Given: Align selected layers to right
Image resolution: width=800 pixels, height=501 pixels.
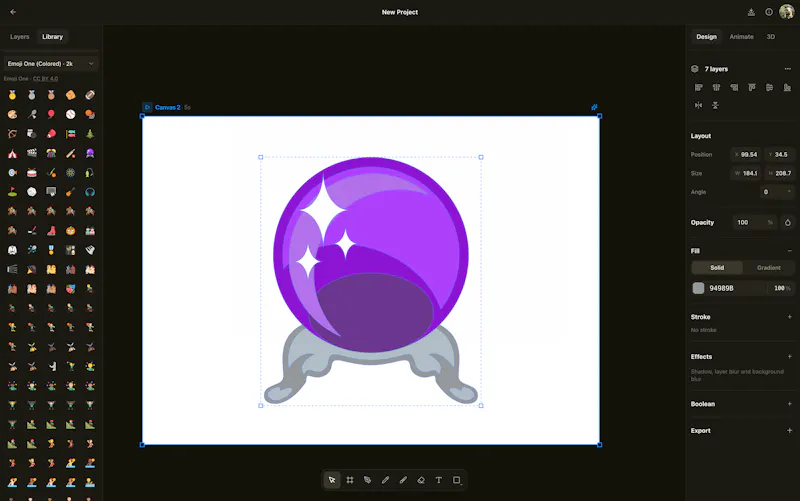Looking at the screenshot, I should coord(734,88).
